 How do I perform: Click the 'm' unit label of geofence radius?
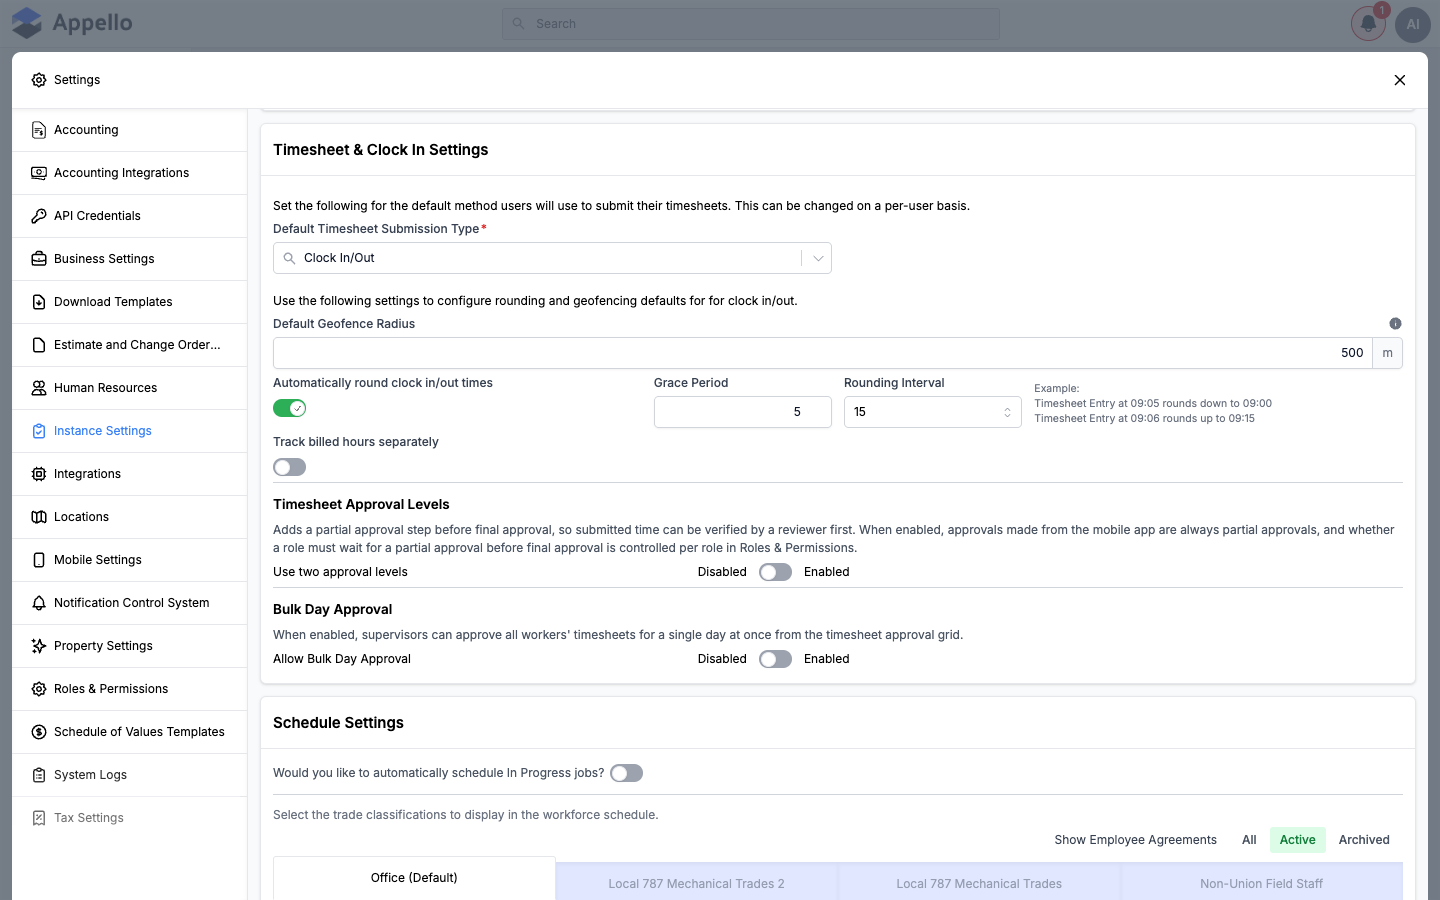point(1387,353)
